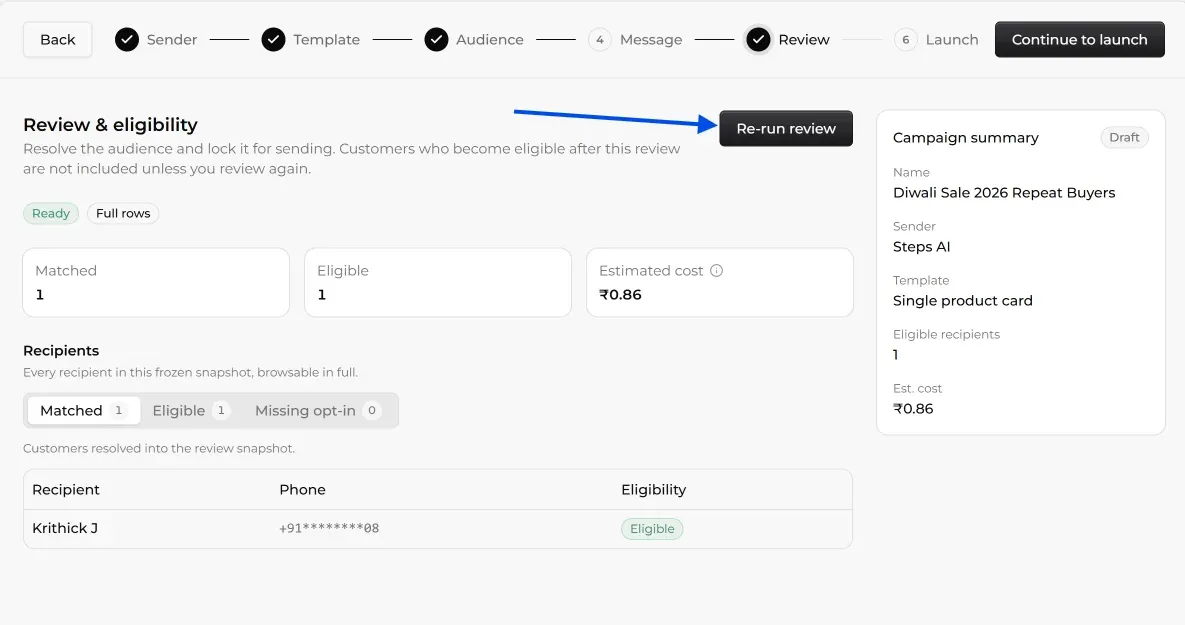Click the Continue to launch button
1185x625 pixels.
[x=1079, y=39]
